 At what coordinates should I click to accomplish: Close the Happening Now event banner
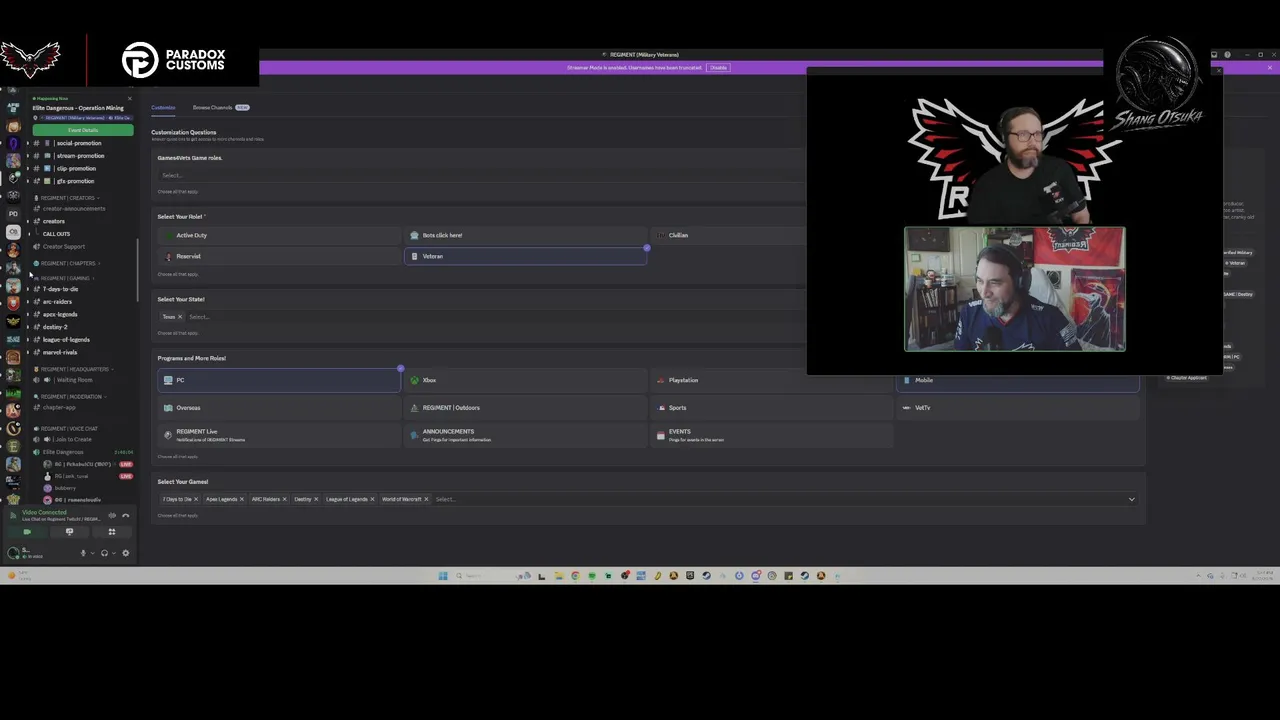(x=129, y=98)
